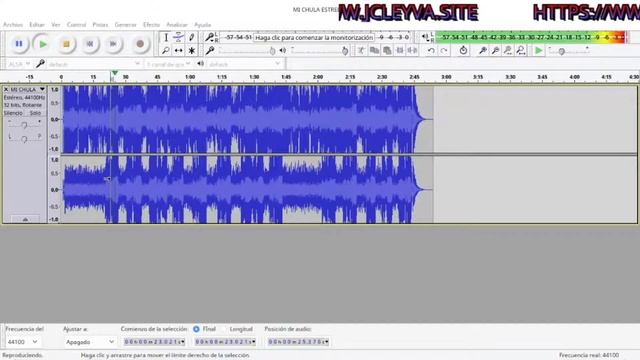Image resolution: width=640 pixels, height=360 pixels.
Task: Open the Ajustar a snap dropdown
Action: tap(90, 342)
